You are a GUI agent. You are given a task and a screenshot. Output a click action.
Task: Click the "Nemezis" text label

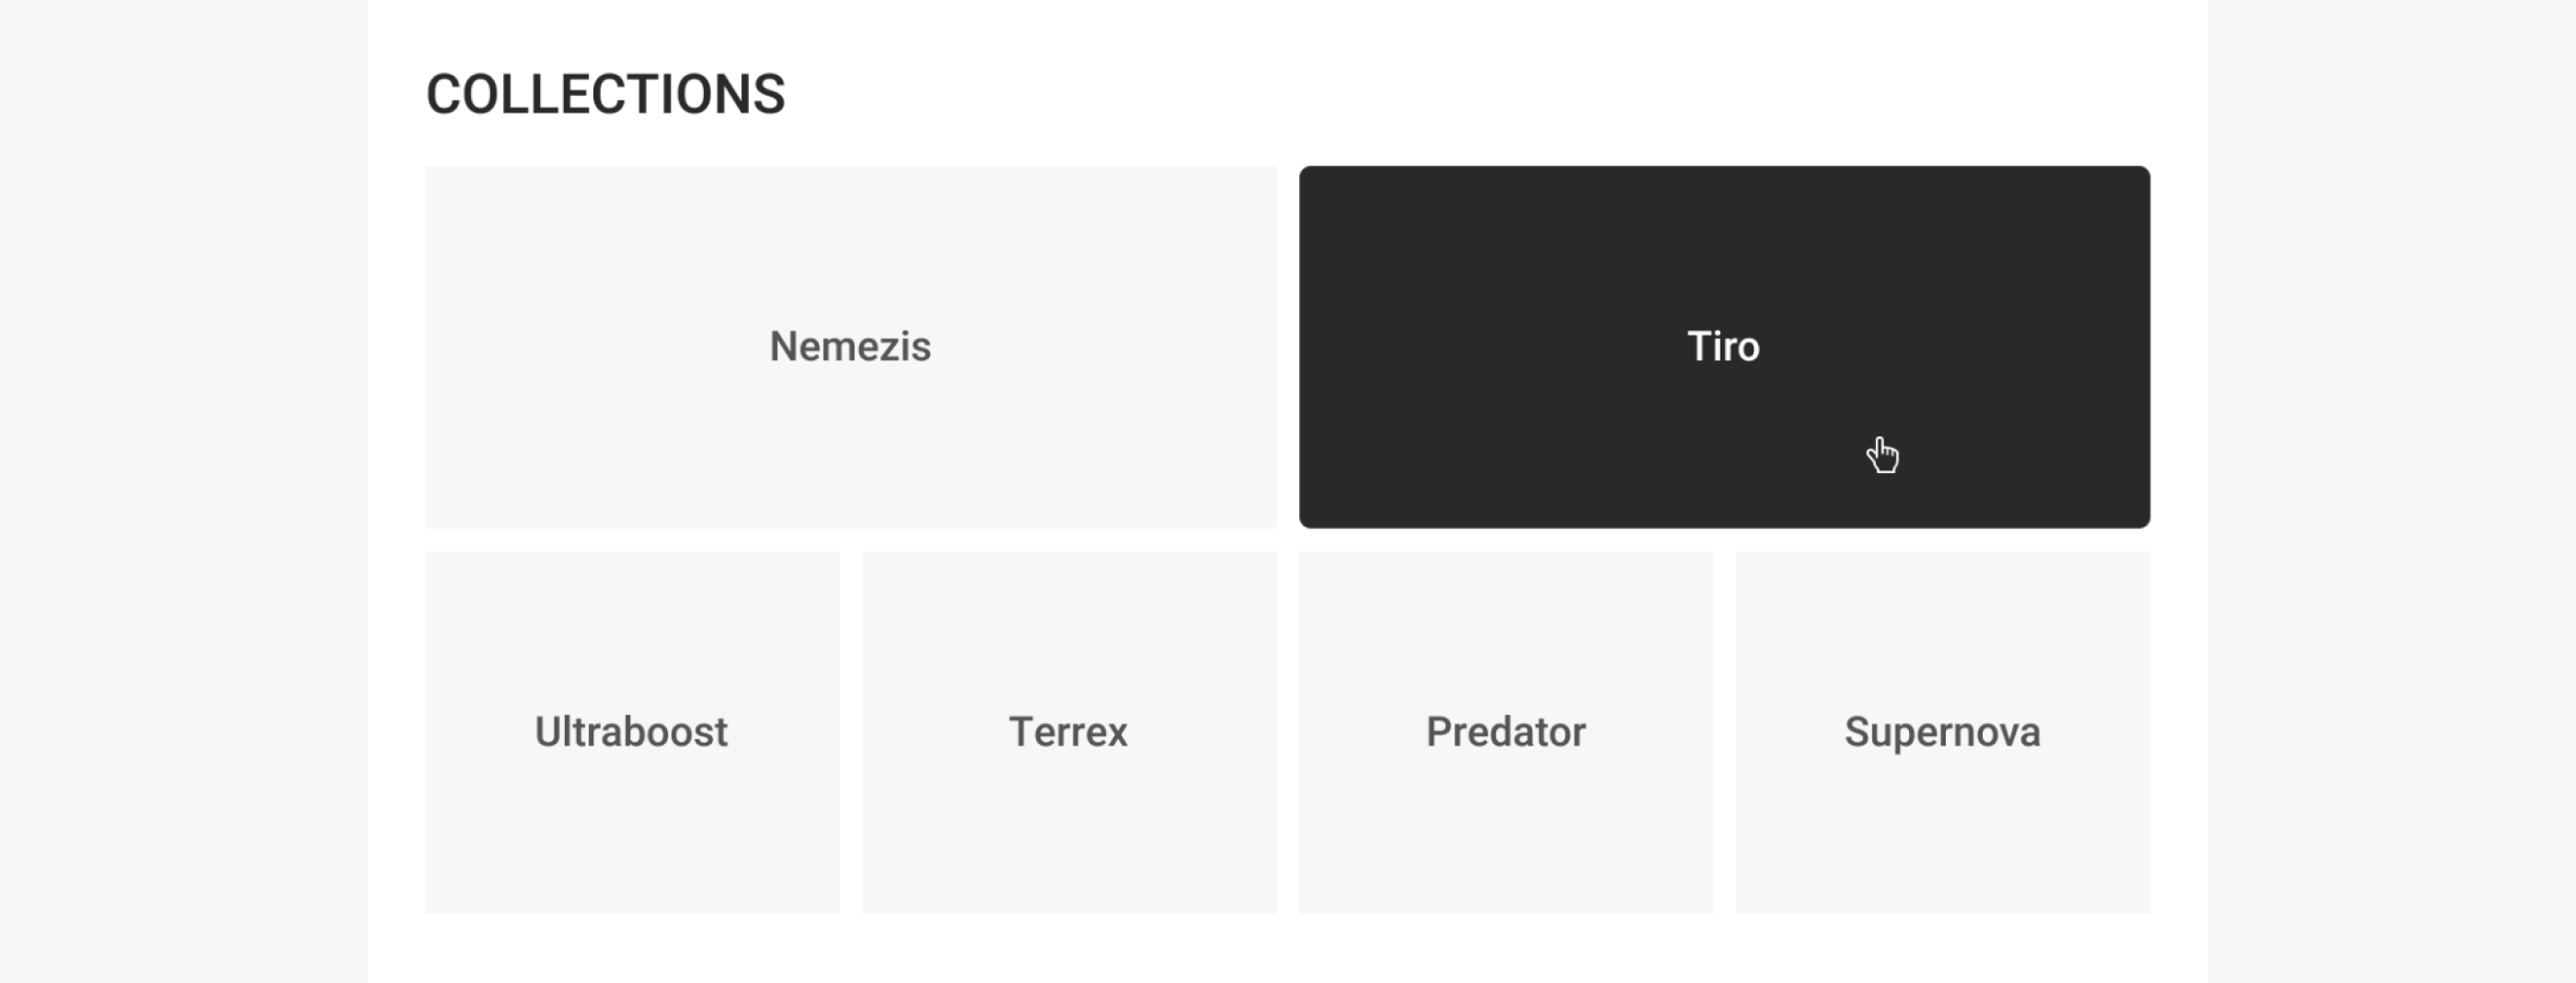850,346
